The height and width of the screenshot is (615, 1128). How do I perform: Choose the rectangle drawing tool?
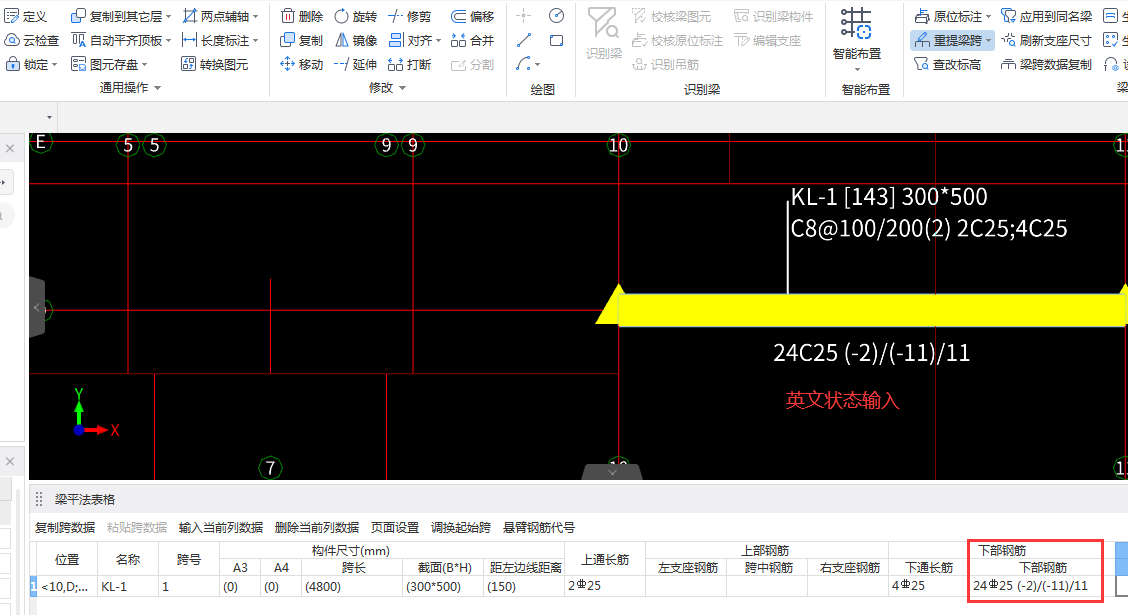click(x=556, y=40)
